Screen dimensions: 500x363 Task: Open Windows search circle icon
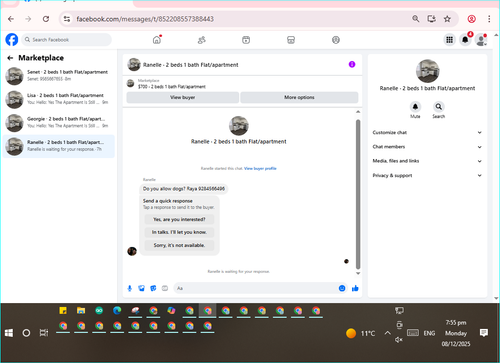point(26,333)
